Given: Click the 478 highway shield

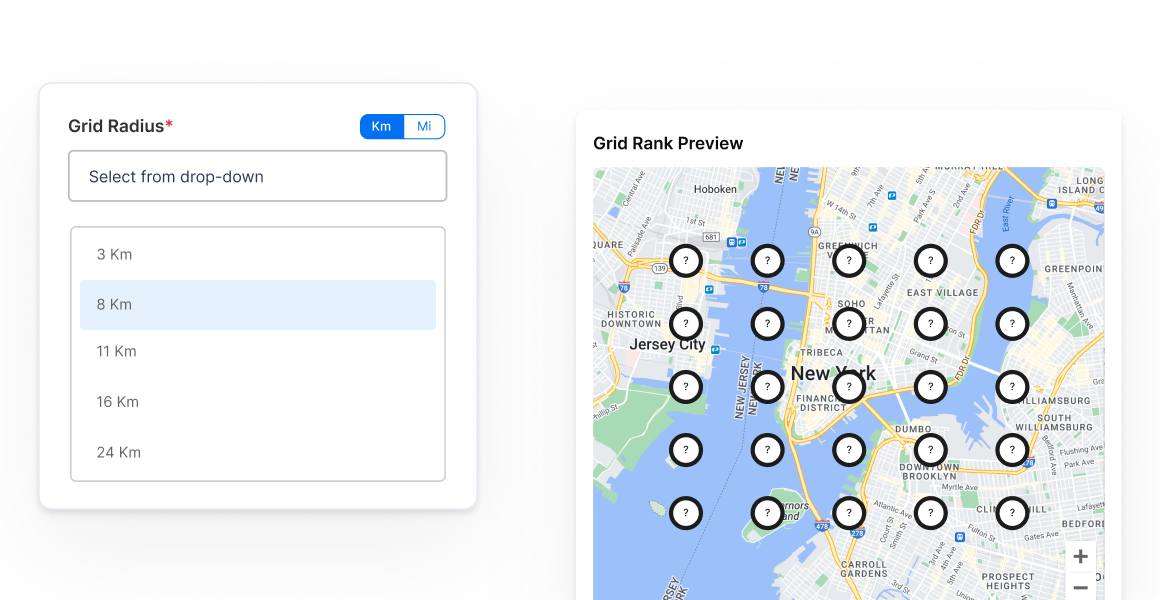Looking at the screenshot, I should (x=822, y=526).
